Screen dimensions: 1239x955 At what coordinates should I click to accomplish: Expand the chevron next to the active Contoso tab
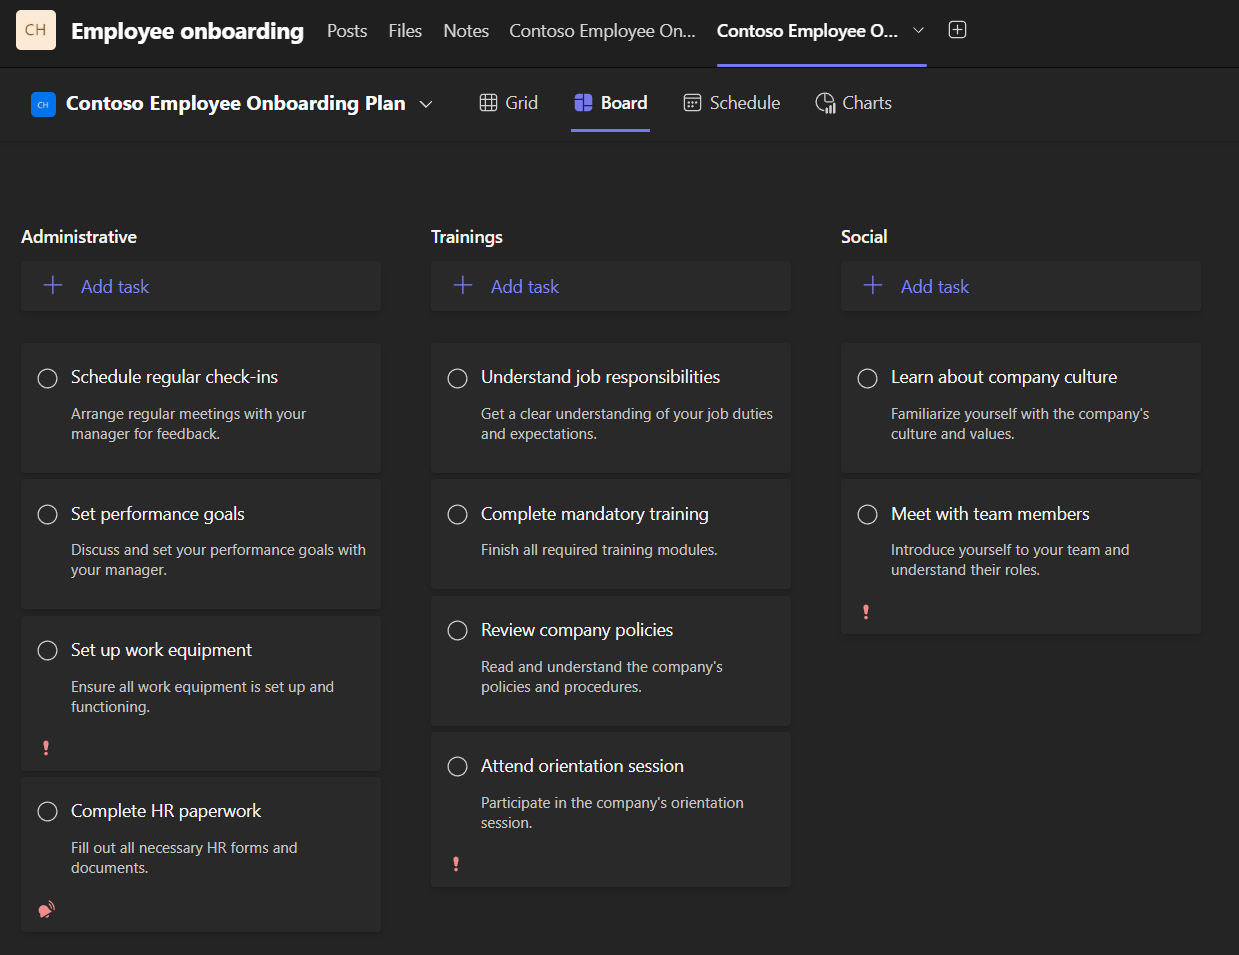pyautogui.click(x=918, y=30)
